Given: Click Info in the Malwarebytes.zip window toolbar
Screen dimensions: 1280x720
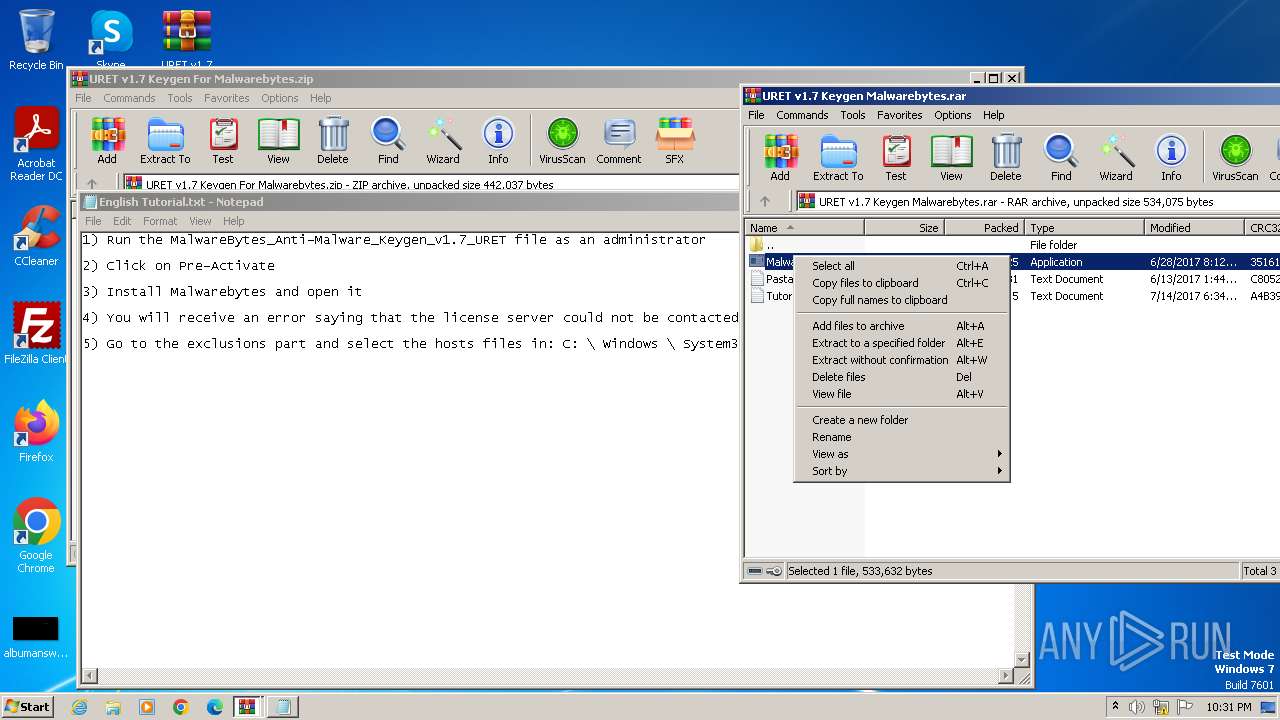Looking at the screenshot, I should click(498, 140).
